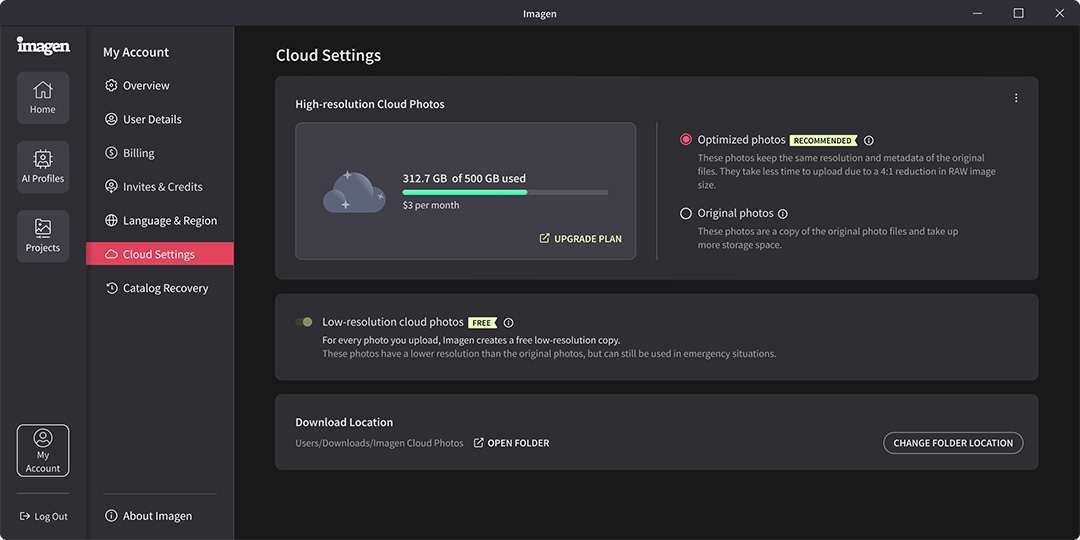Open About Imagen at the sidebar bottom
The image size is (1080, 540).
(x=148, y=516)
